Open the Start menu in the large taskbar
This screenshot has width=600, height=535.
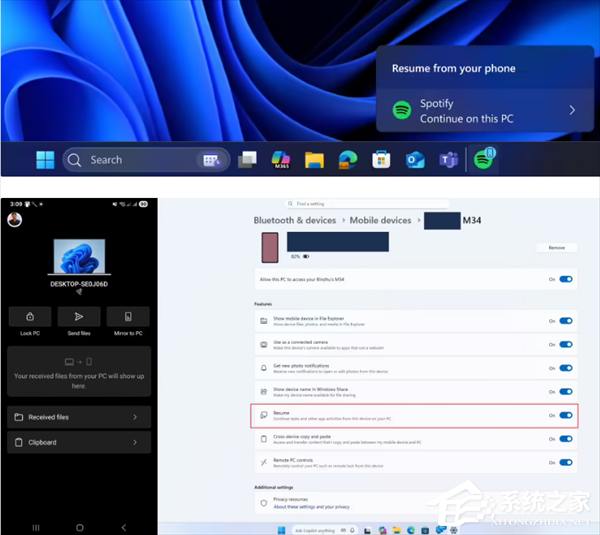coord(45,160)
